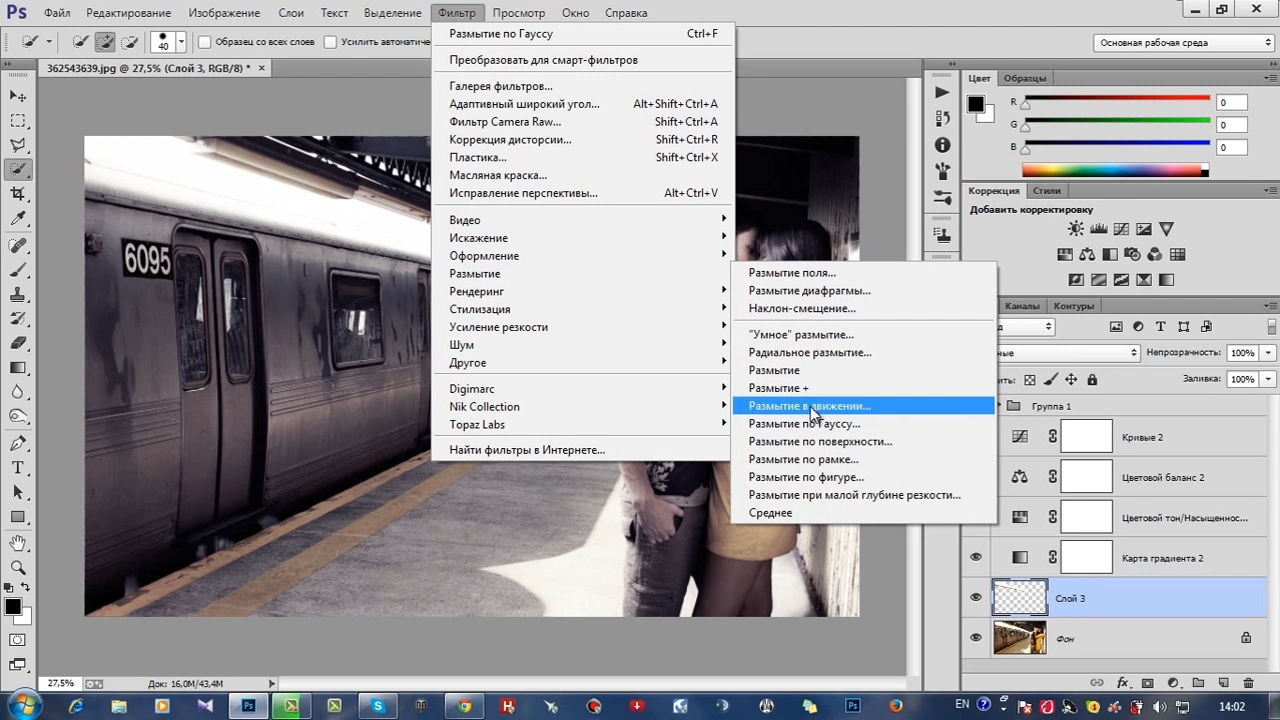Delete layer with trash icon
This screenshot has width=1280, height=720.
coord(1248,683)
